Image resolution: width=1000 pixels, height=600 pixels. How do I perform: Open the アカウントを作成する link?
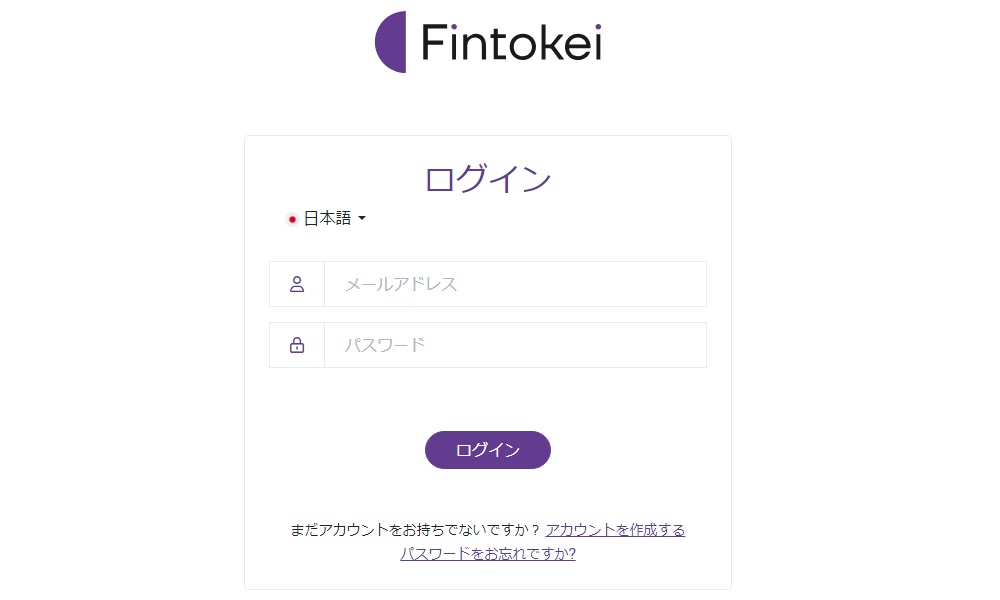(x=614, y=530)
